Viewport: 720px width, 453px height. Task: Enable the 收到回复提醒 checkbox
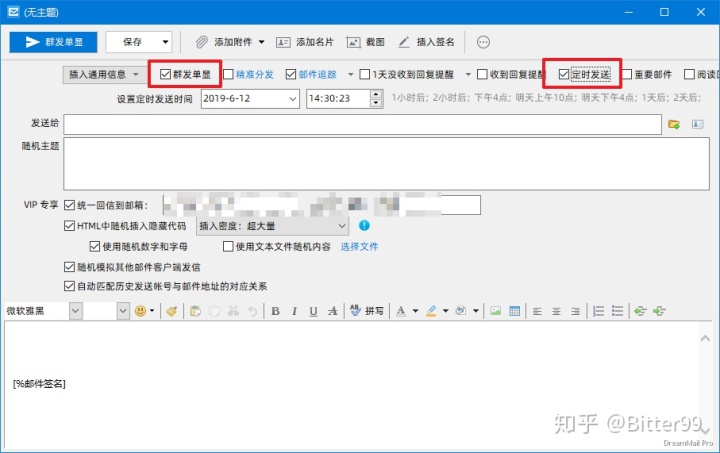pos(482,74)
